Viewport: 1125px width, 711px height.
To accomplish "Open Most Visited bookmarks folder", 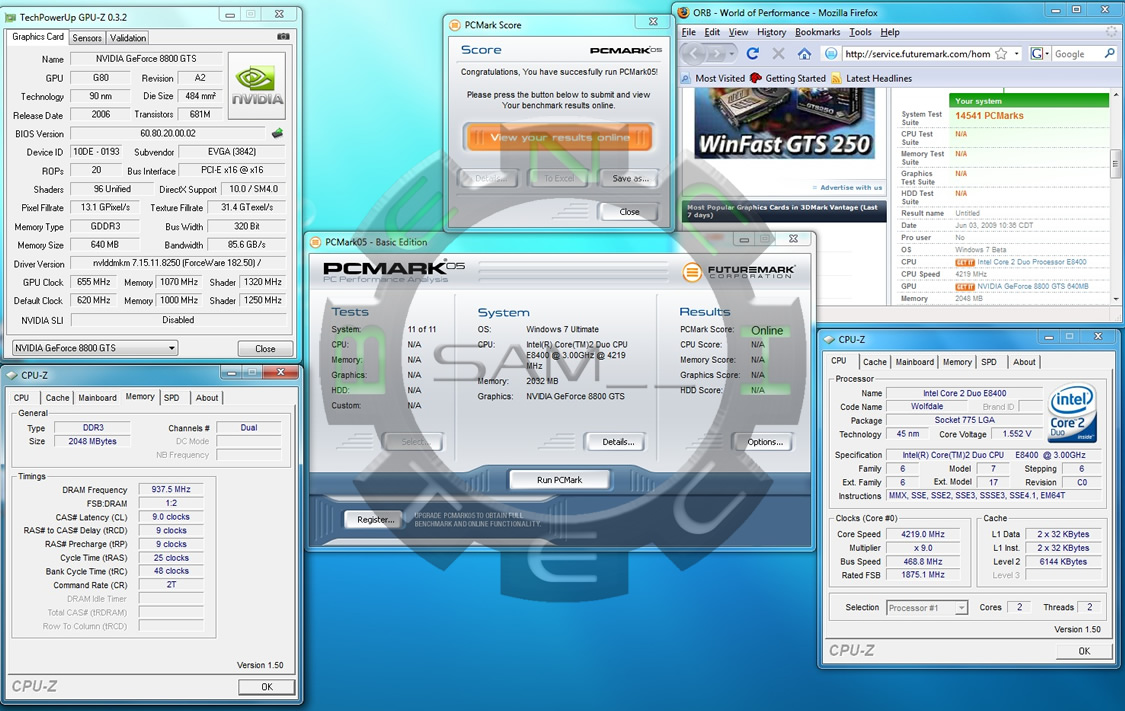I will point(713,78).
